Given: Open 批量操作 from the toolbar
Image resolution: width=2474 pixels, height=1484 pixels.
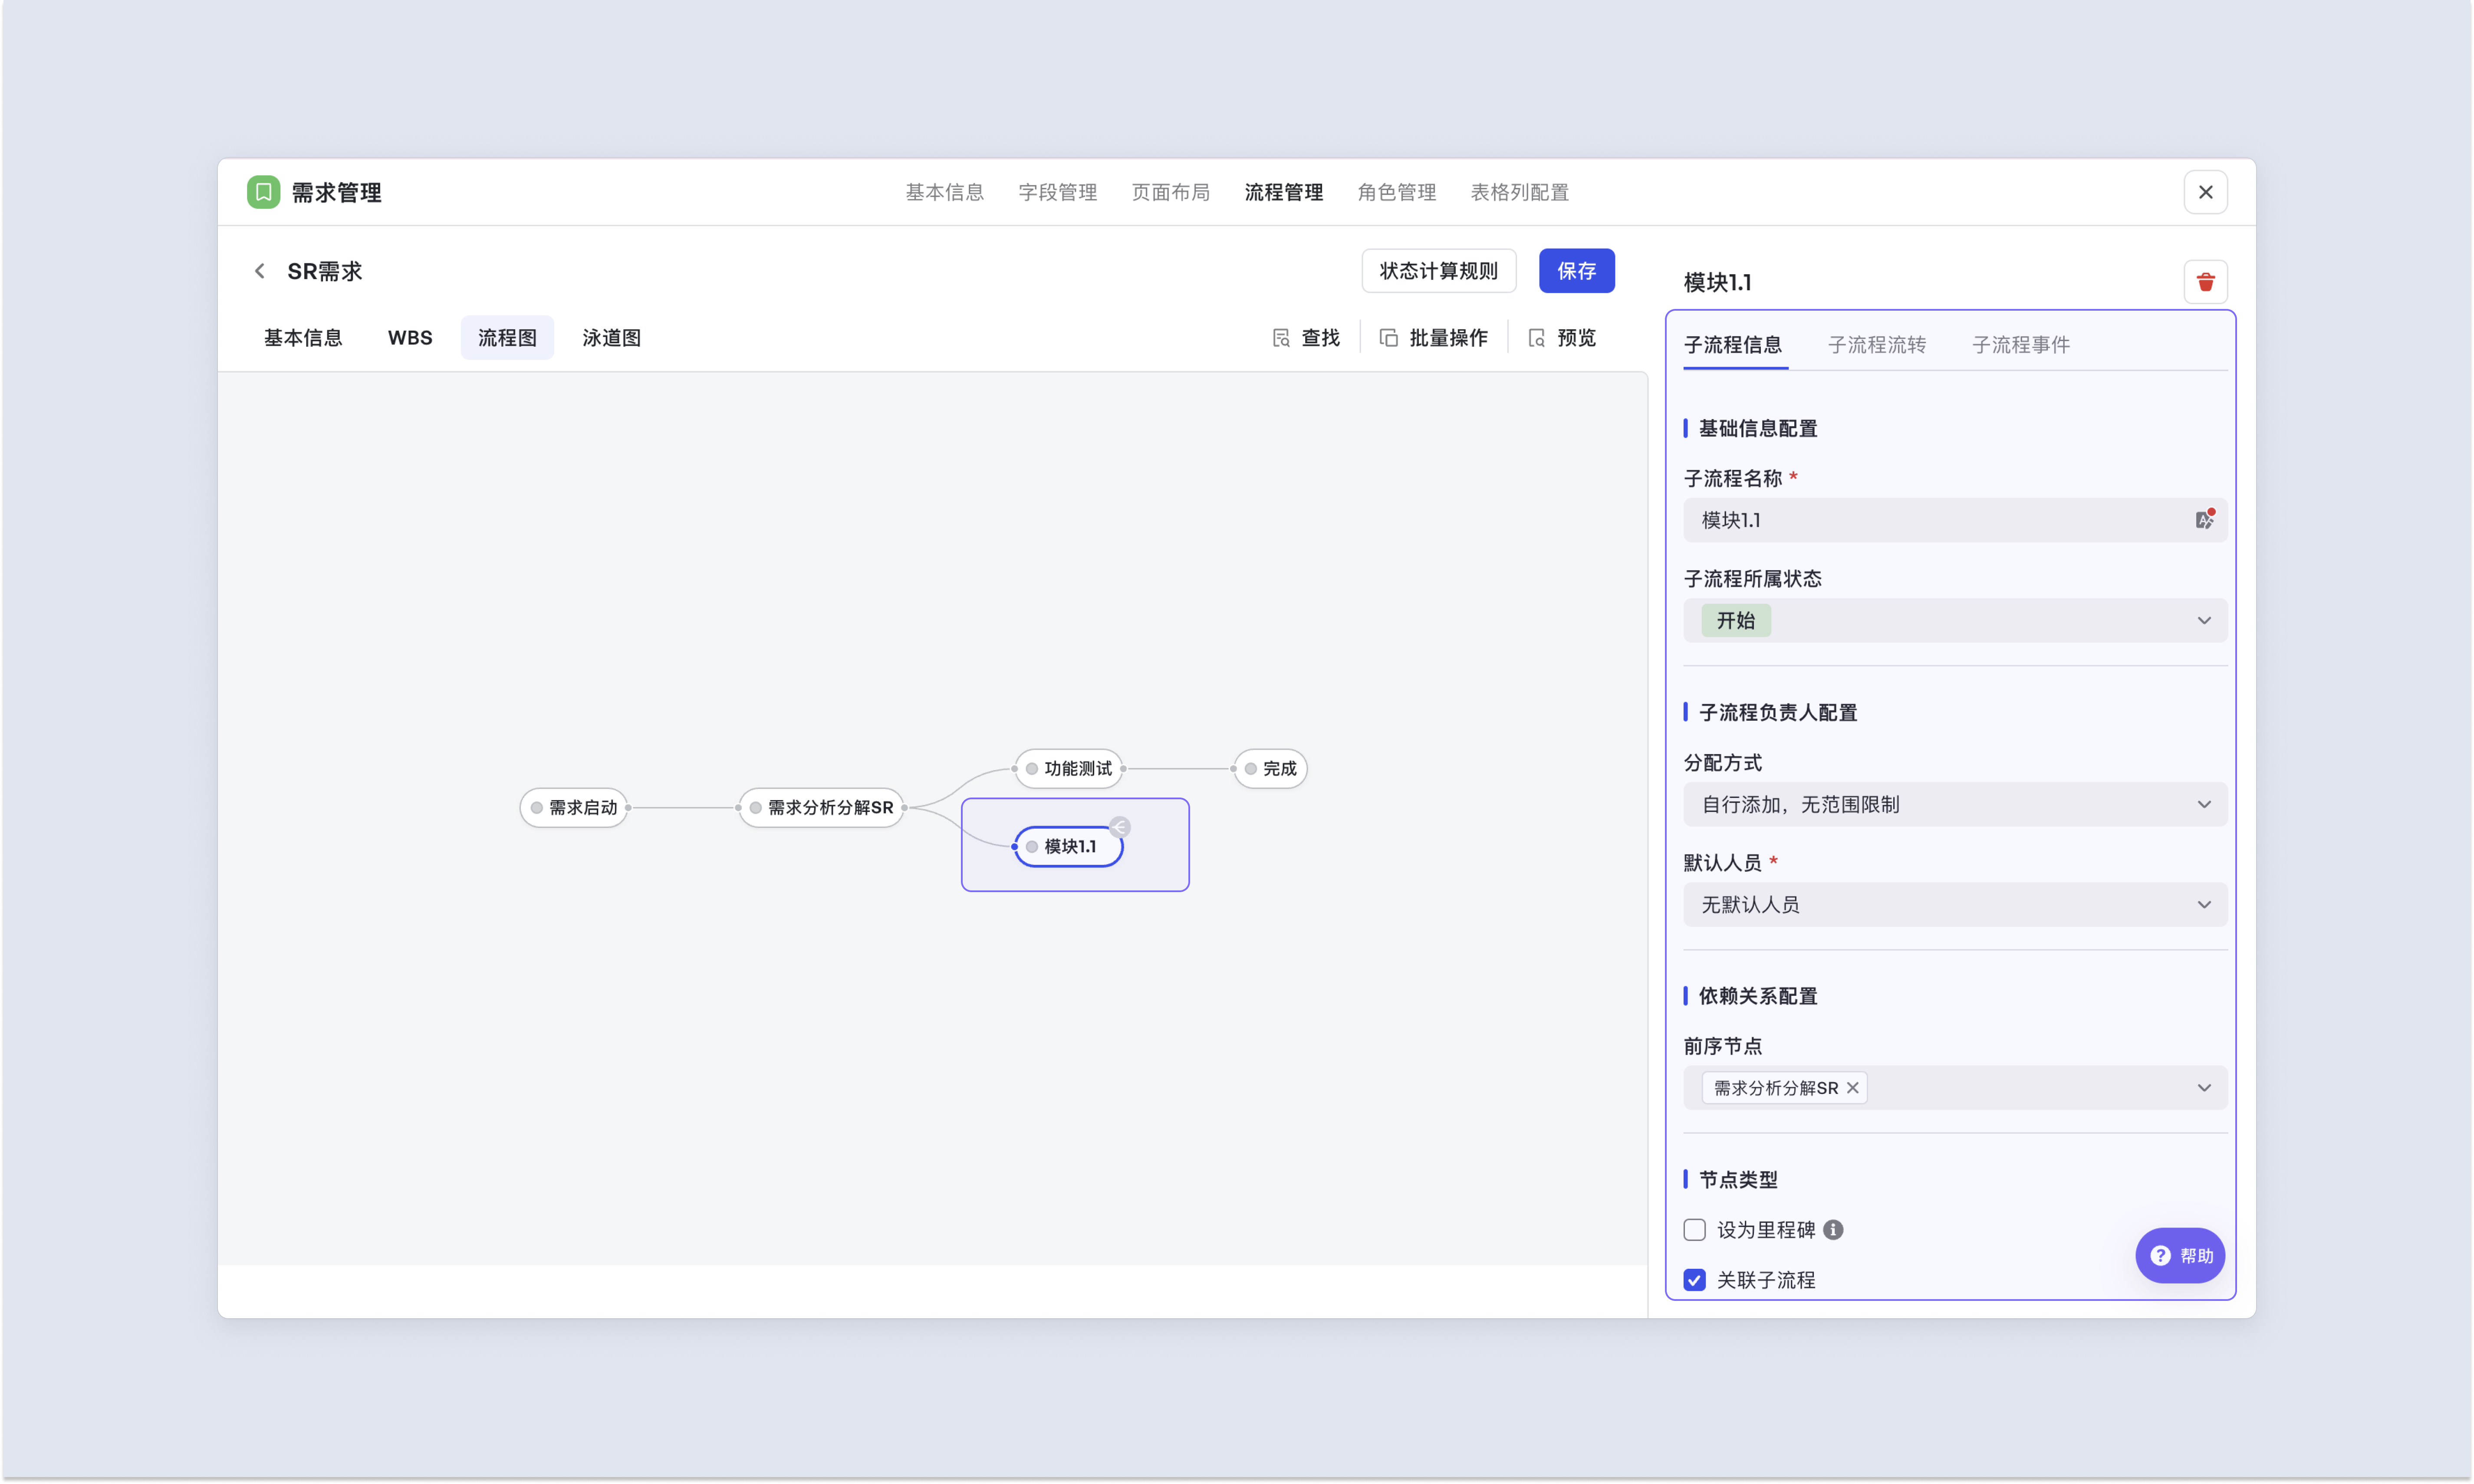Looking at the screenshot, I should (x=1433, y=338).
